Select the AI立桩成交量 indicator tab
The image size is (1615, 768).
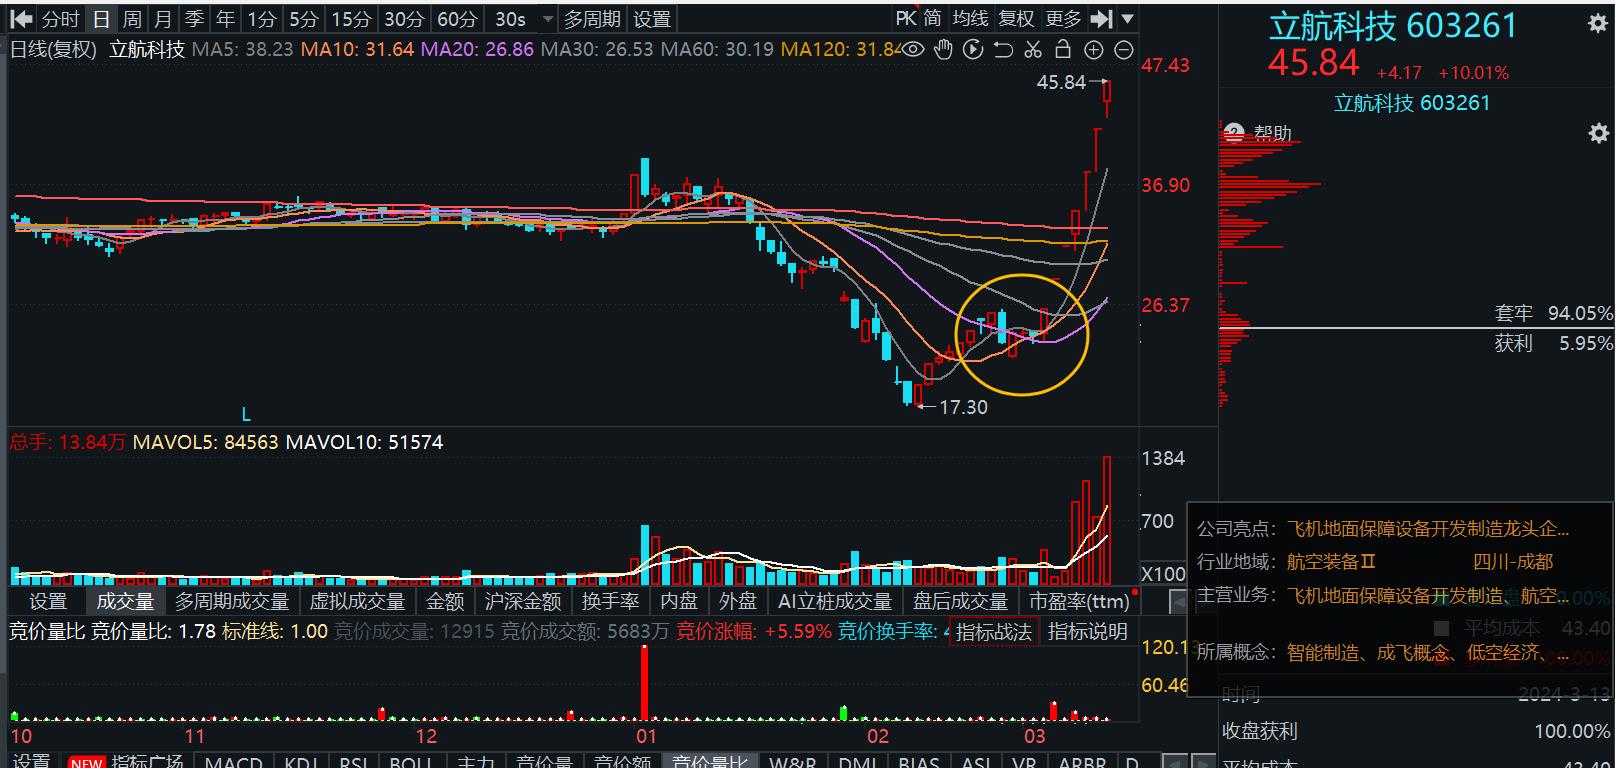click(835, 601)
